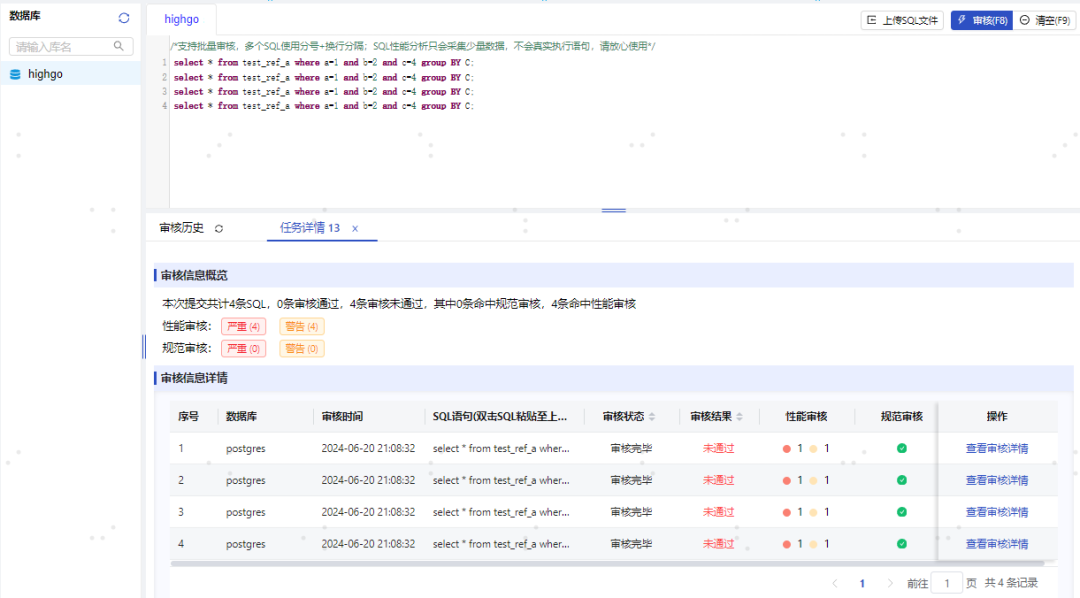1080x598 pixels.
Task: Click the 未通过 result in row 2
Action: 718,480
